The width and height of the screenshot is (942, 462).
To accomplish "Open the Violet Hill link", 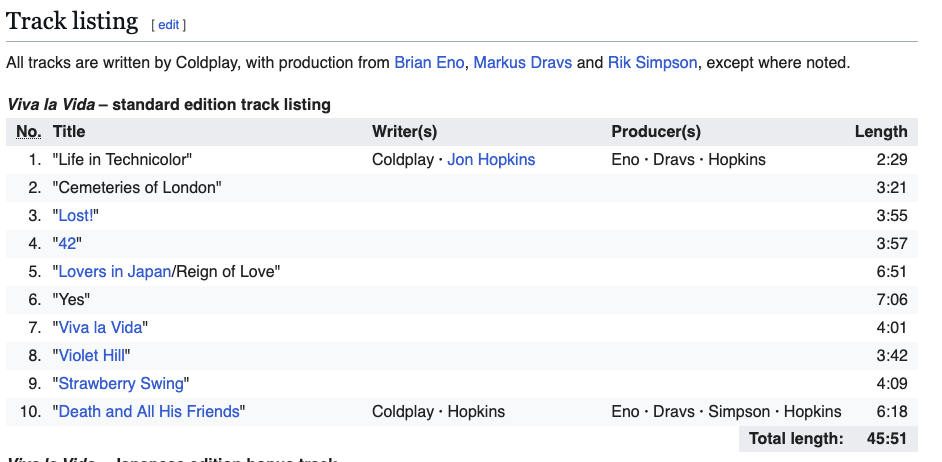I will pos(91,356).
